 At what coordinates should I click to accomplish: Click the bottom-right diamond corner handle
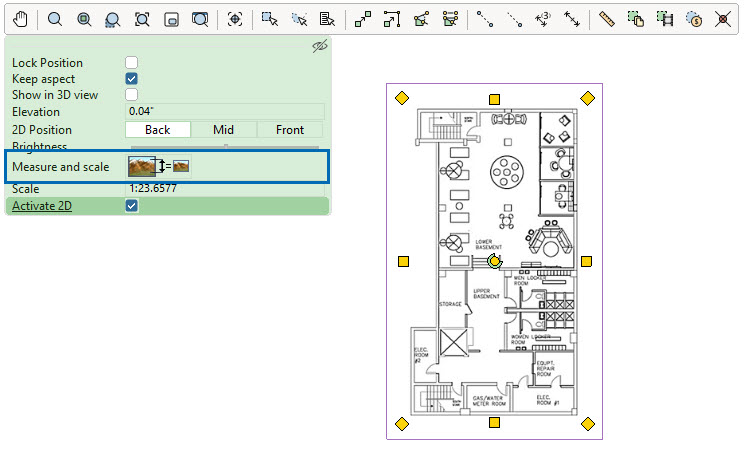click(588, 424)
